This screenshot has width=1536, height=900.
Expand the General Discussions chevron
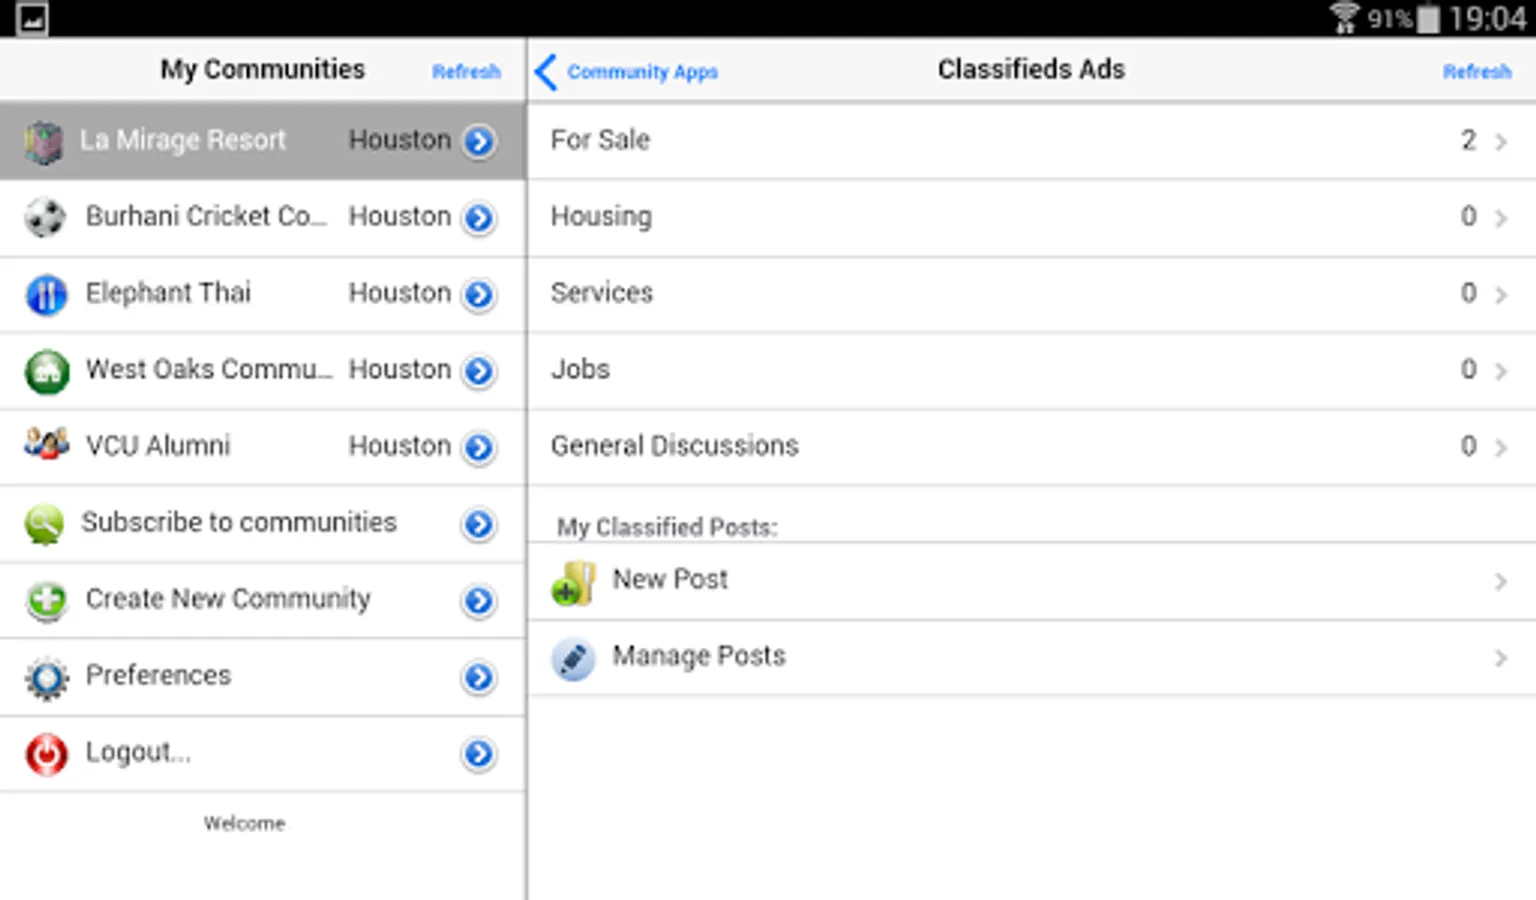click(1500, 448)
